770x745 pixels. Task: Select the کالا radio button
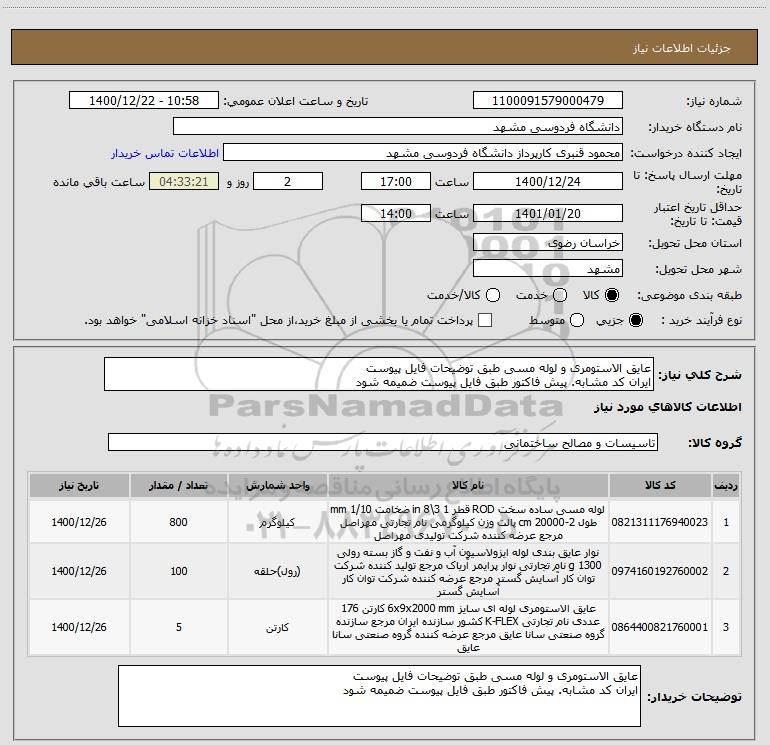point(612,295)
